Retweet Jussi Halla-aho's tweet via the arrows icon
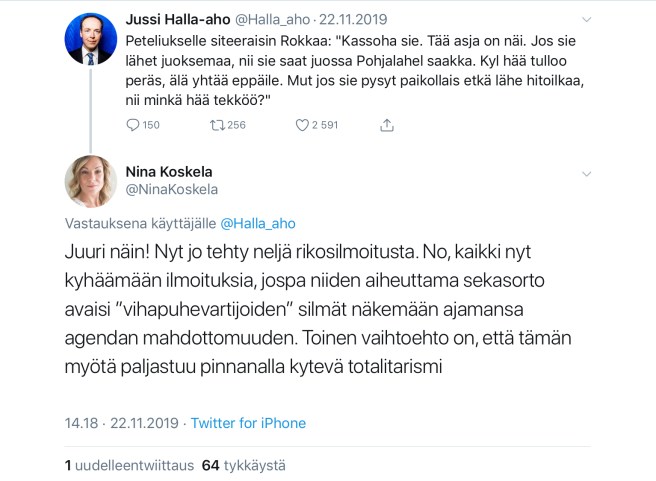Screen dimensions: 656x481 pos(216,126)
